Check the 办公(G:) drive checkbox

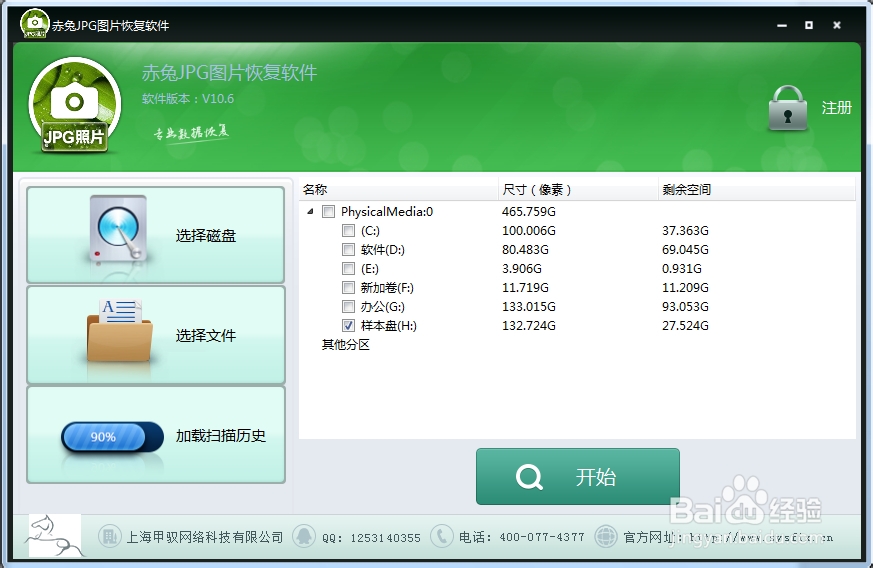click(349, 306)
